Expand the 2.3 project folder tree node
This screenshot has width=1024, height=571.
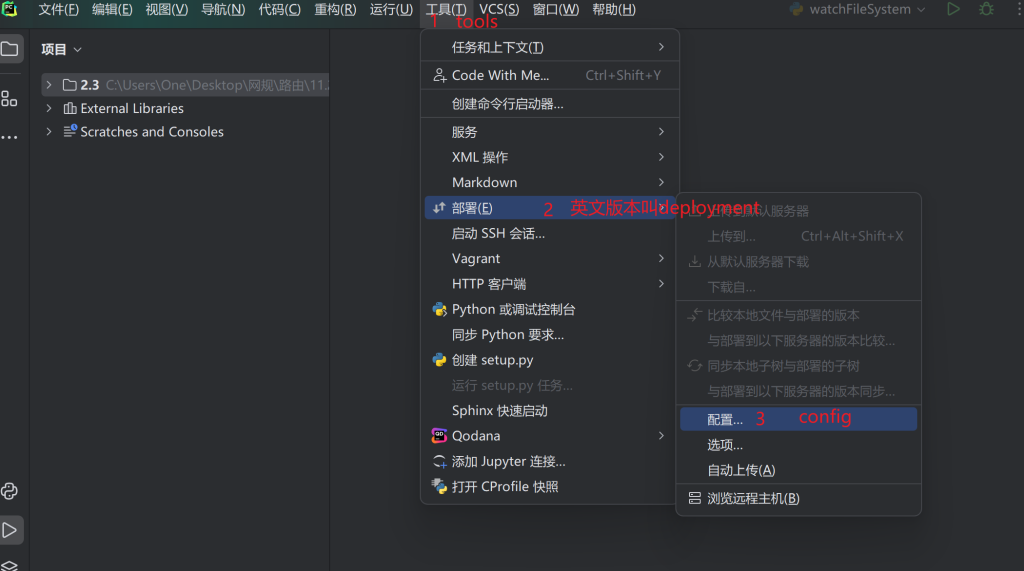[x=48, y=85]
